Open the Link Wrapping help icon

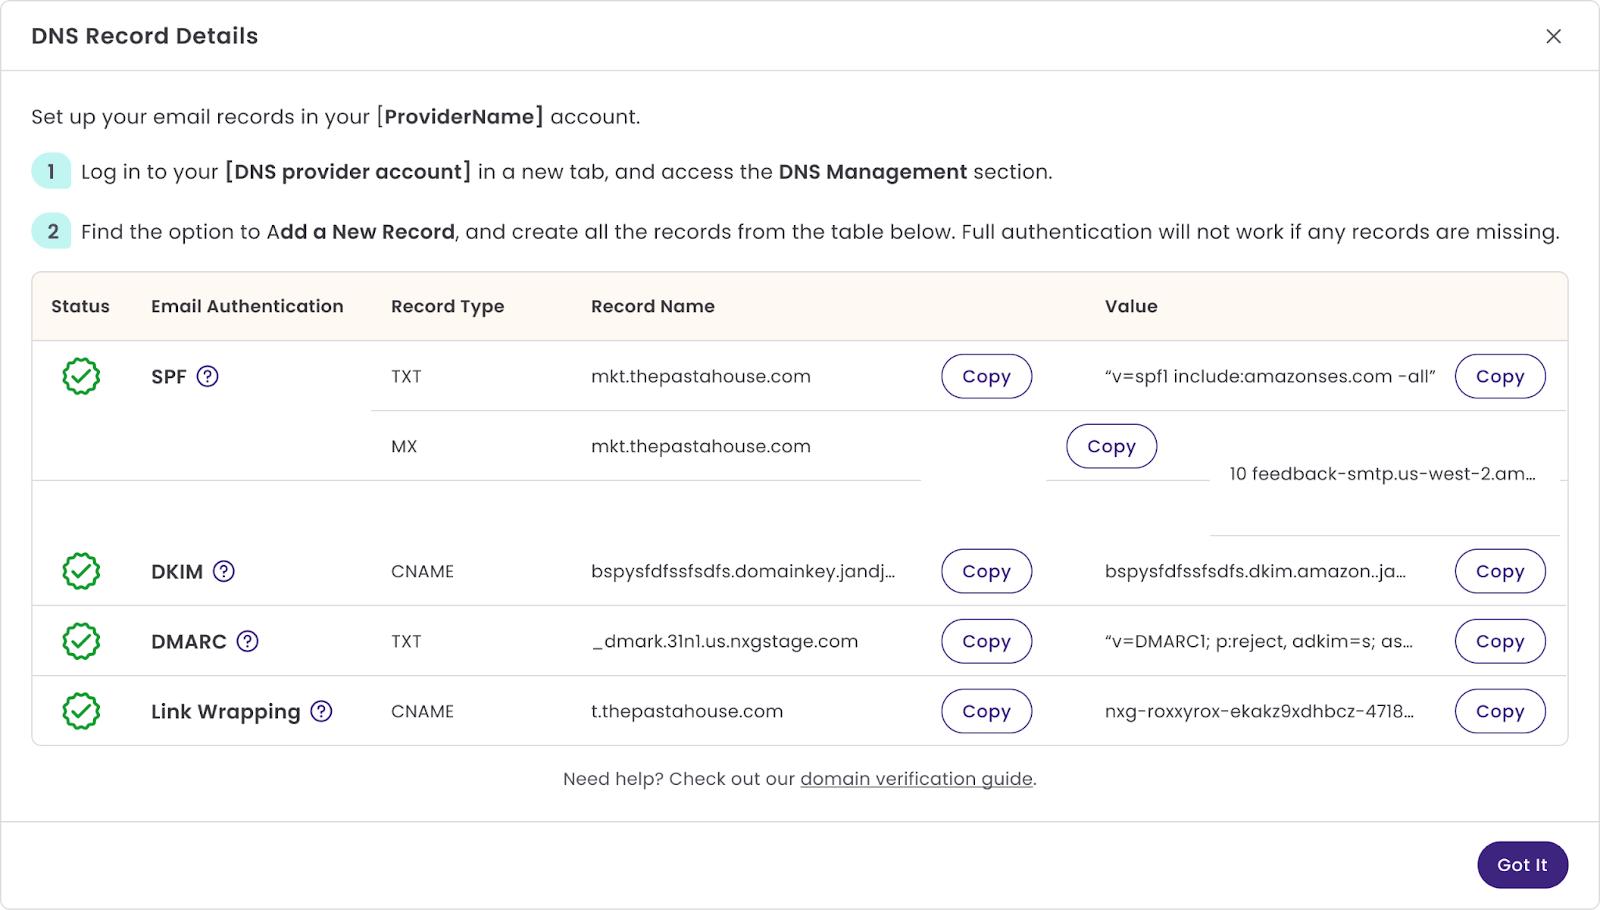(x=321, y=711)
